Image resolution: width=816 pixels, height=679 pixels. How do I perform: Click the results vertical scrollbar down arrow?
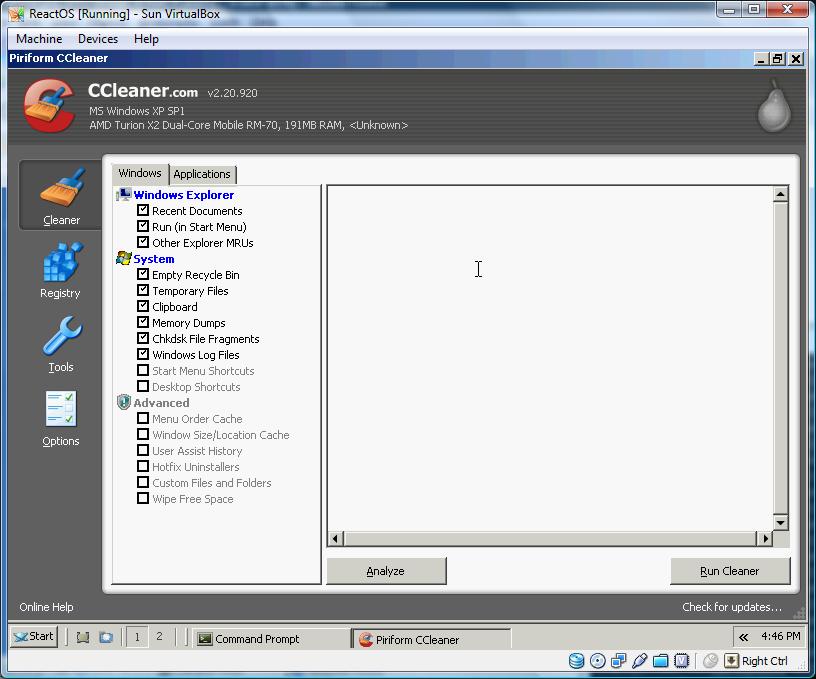tap(781, 522)
